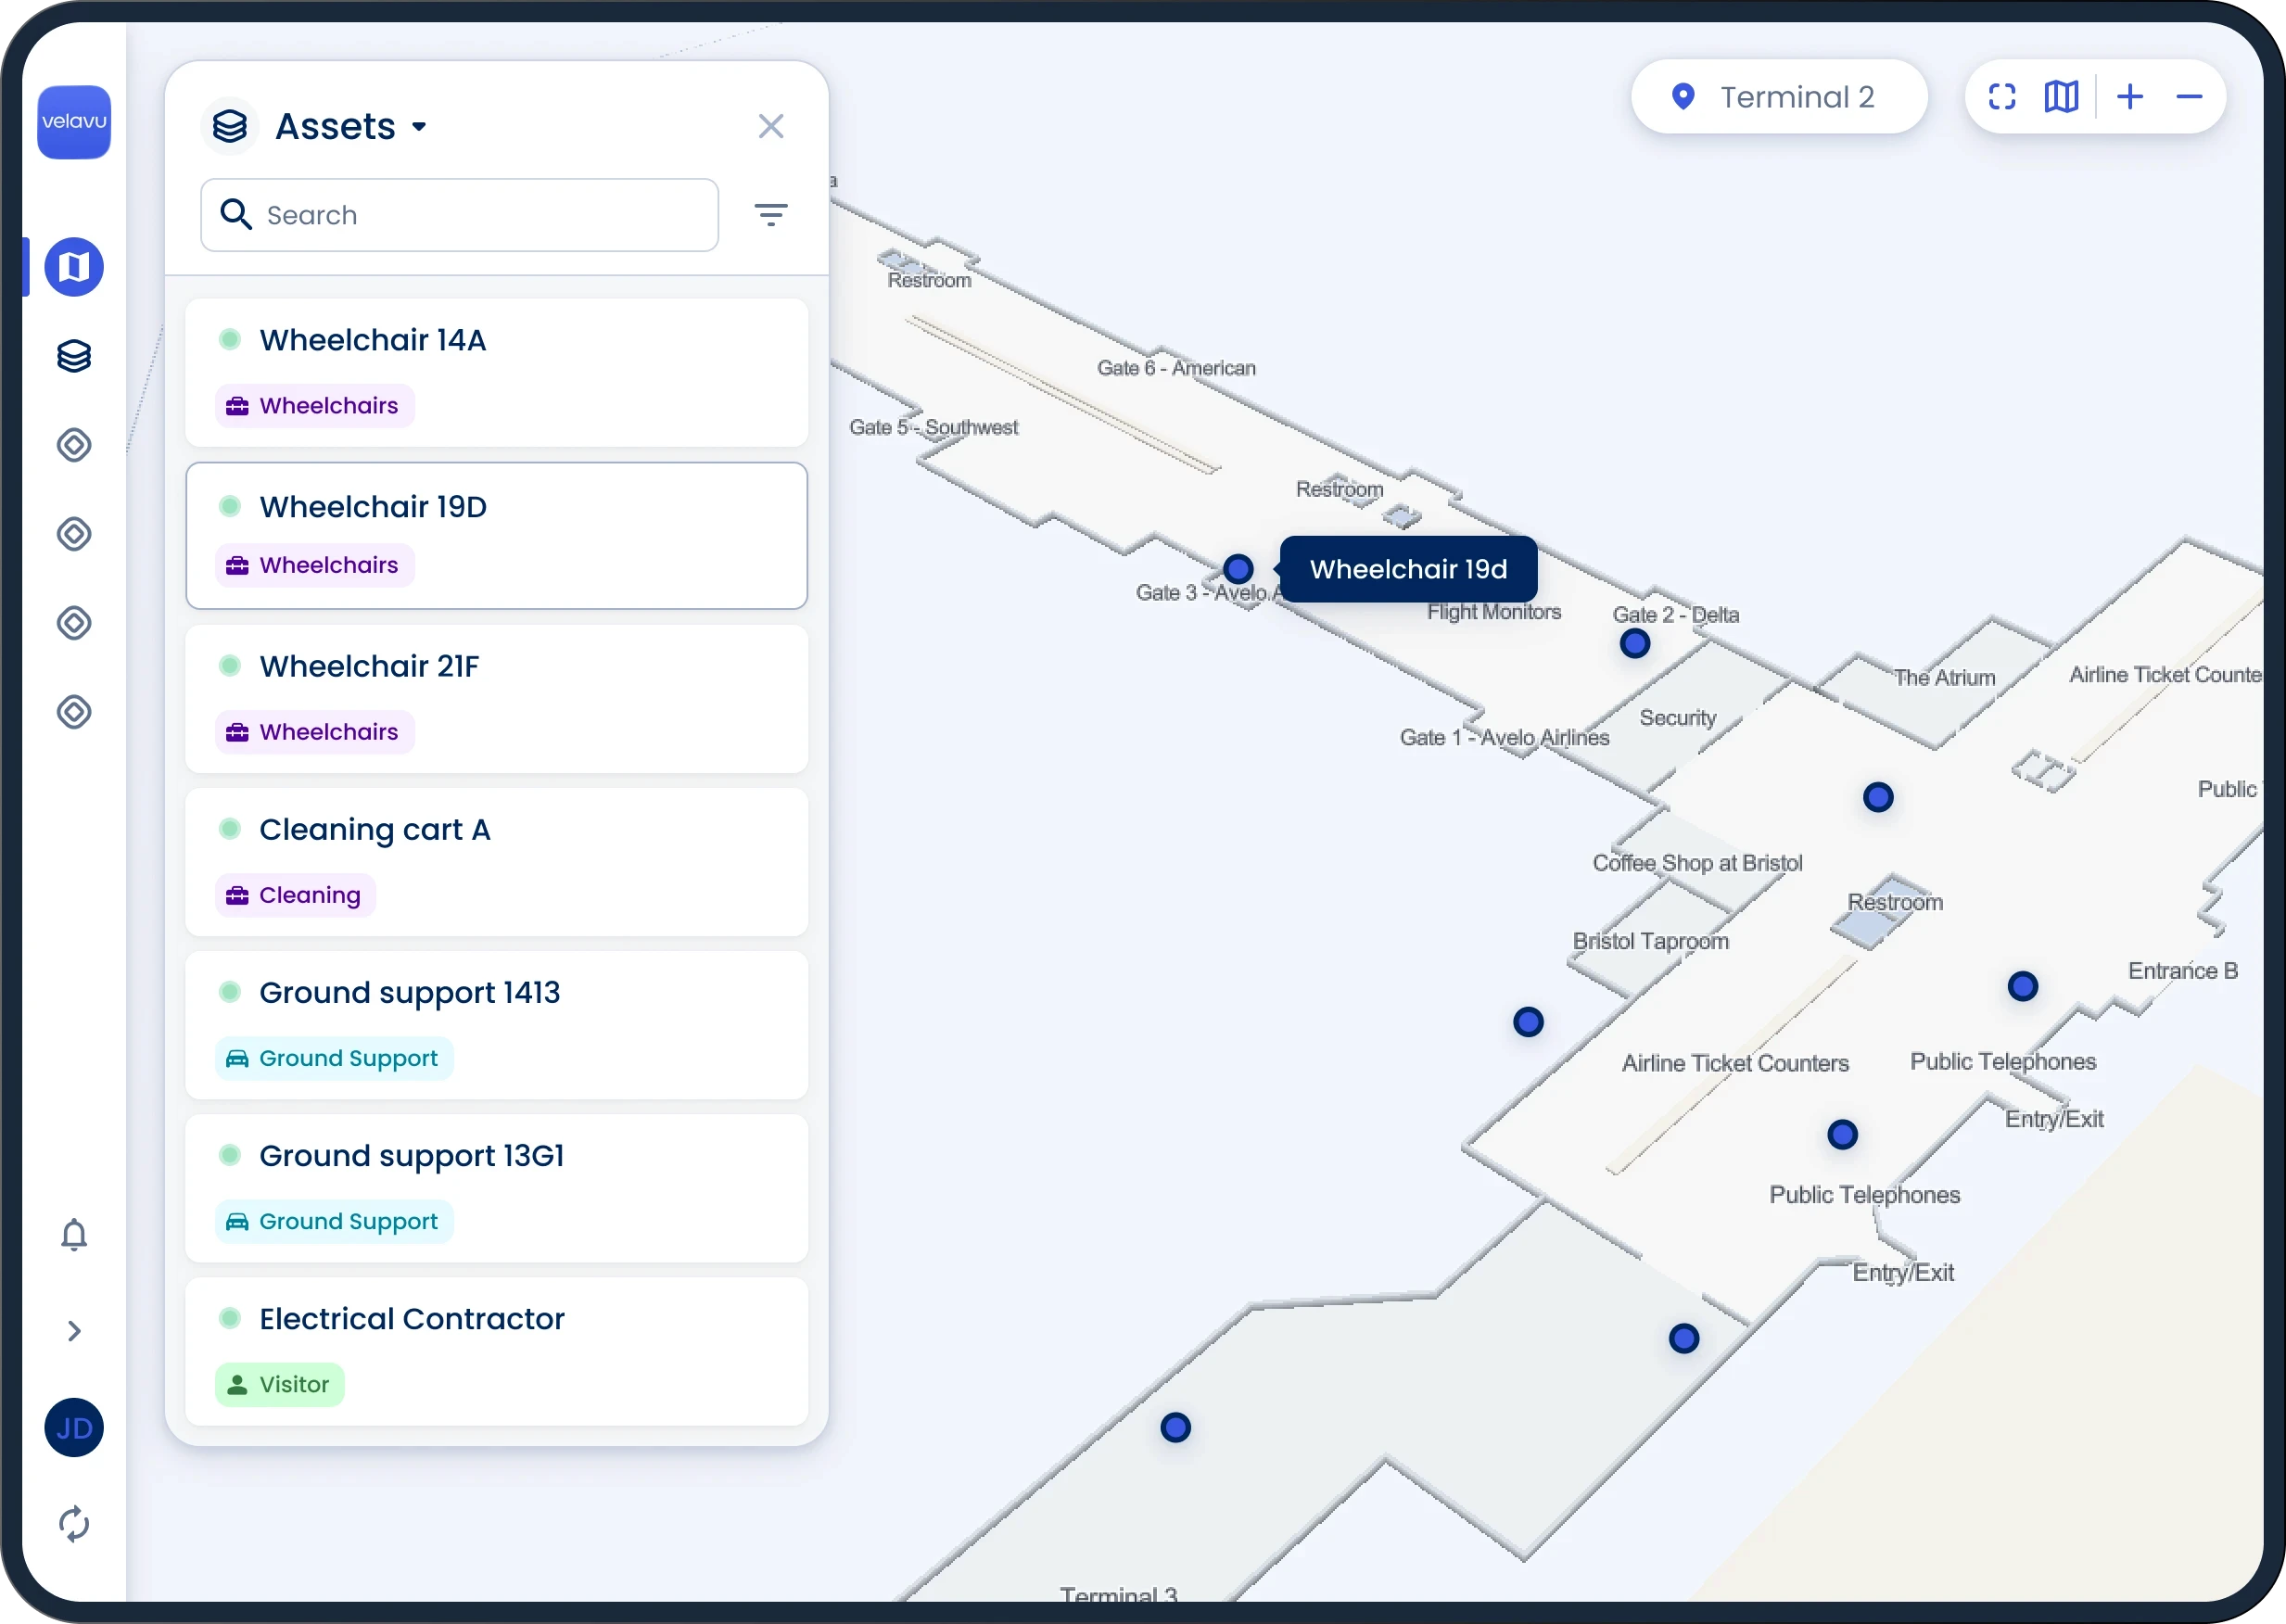Click the Wheelchair 19d tooltip label
Screen dimensions: 2286x1624
pyautogui.click(x=1408, y=569)
